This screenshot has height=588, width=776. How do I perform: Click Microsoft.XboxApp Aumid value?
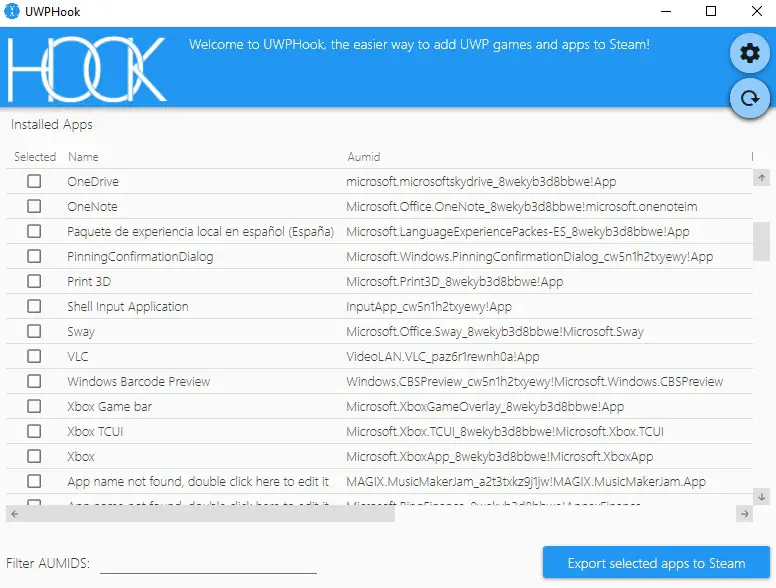(x=499, y=456)
